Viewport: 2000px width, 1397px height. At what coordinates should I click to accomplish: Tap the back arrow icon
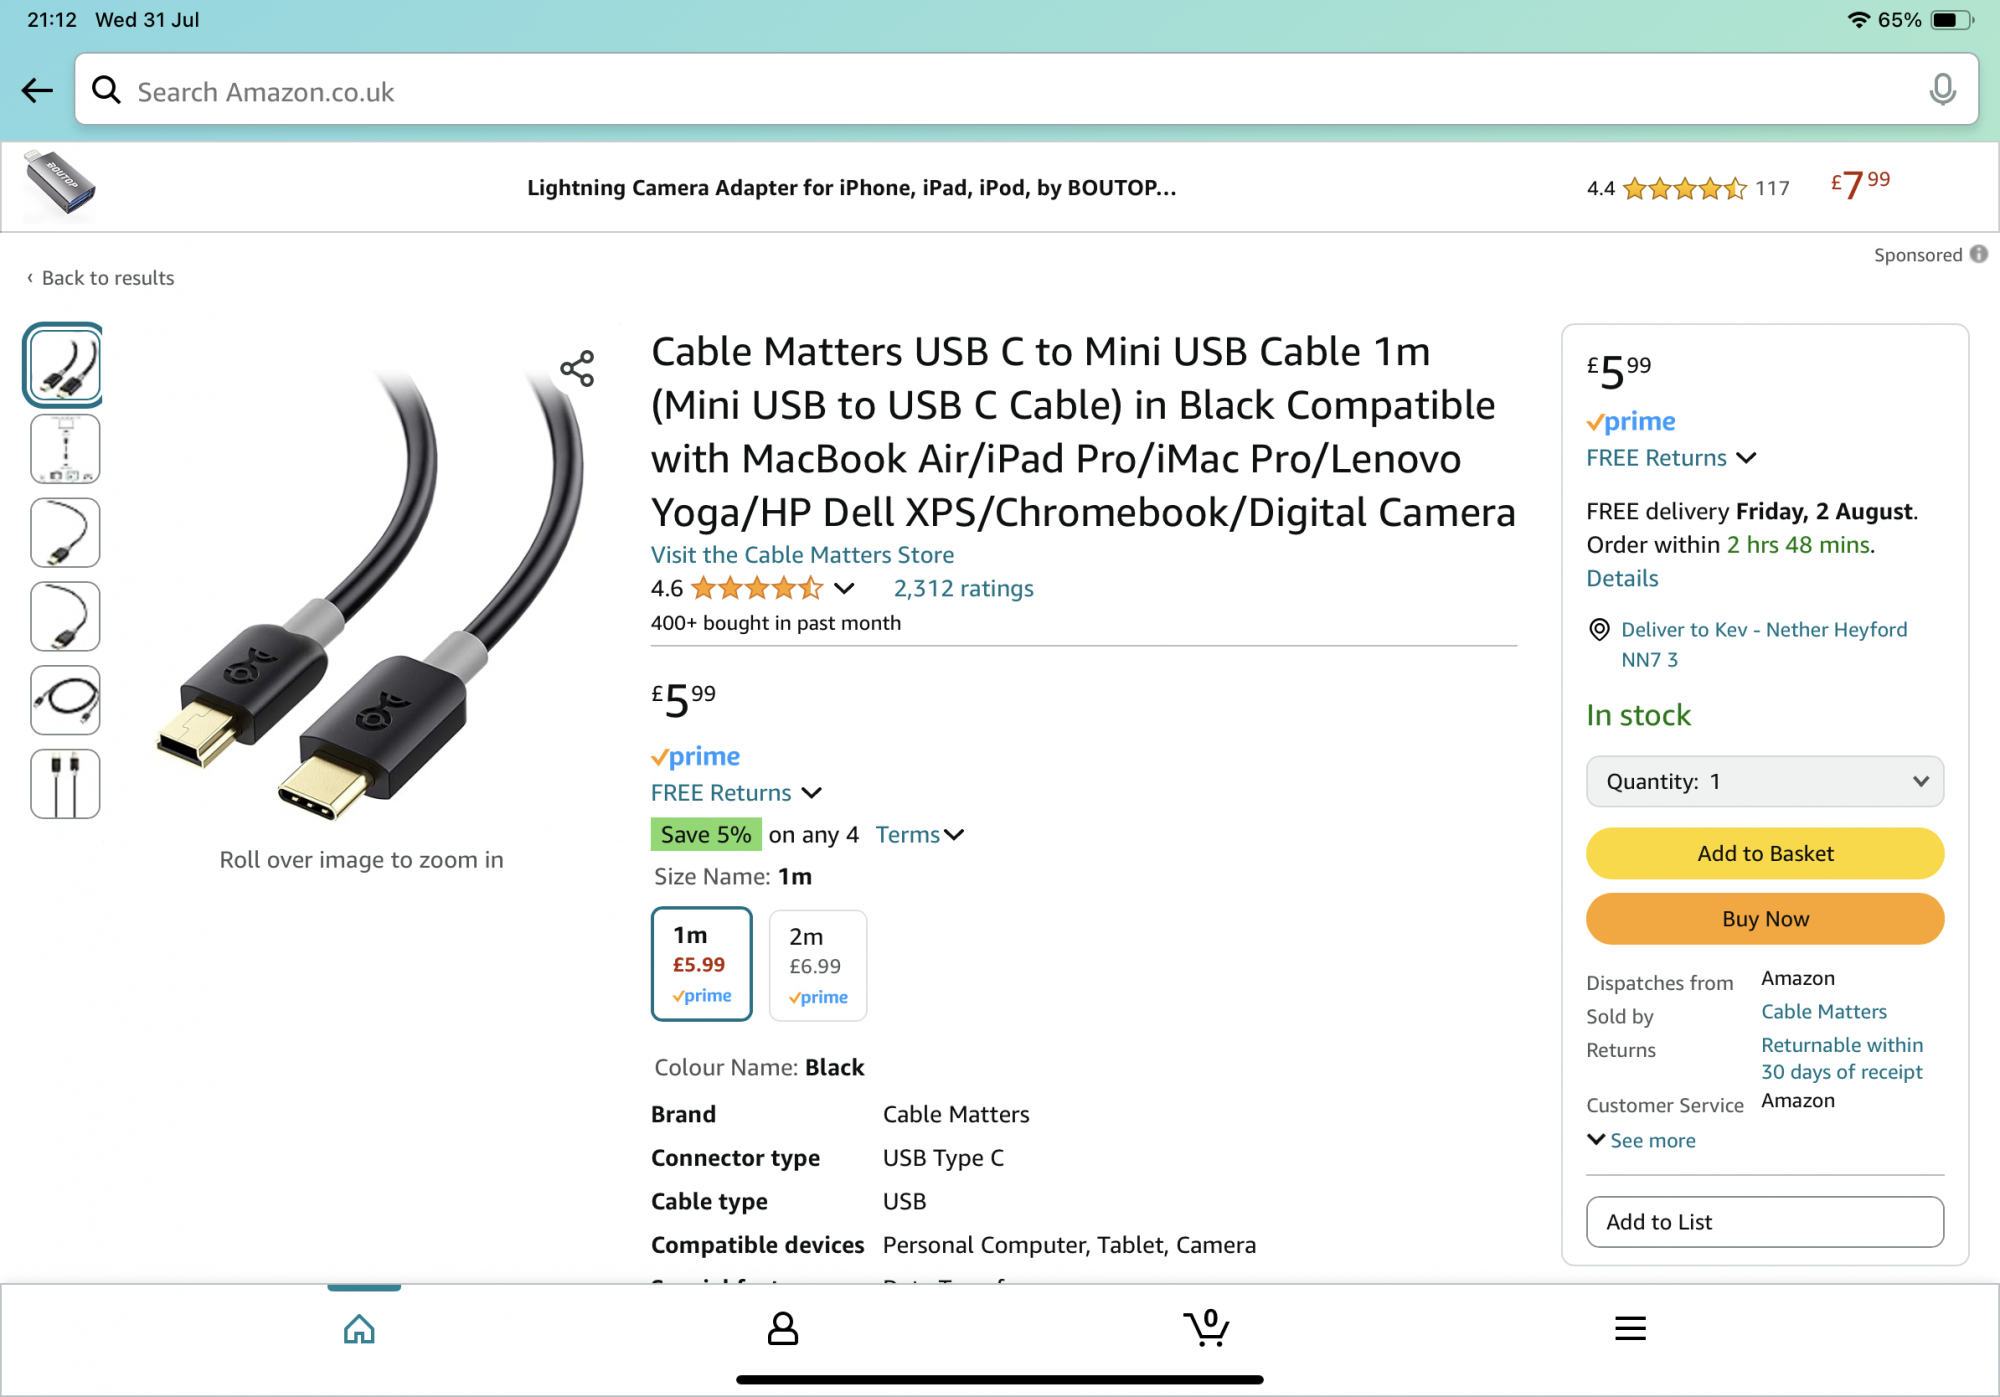pyautogui.click(x=37, y=91)
